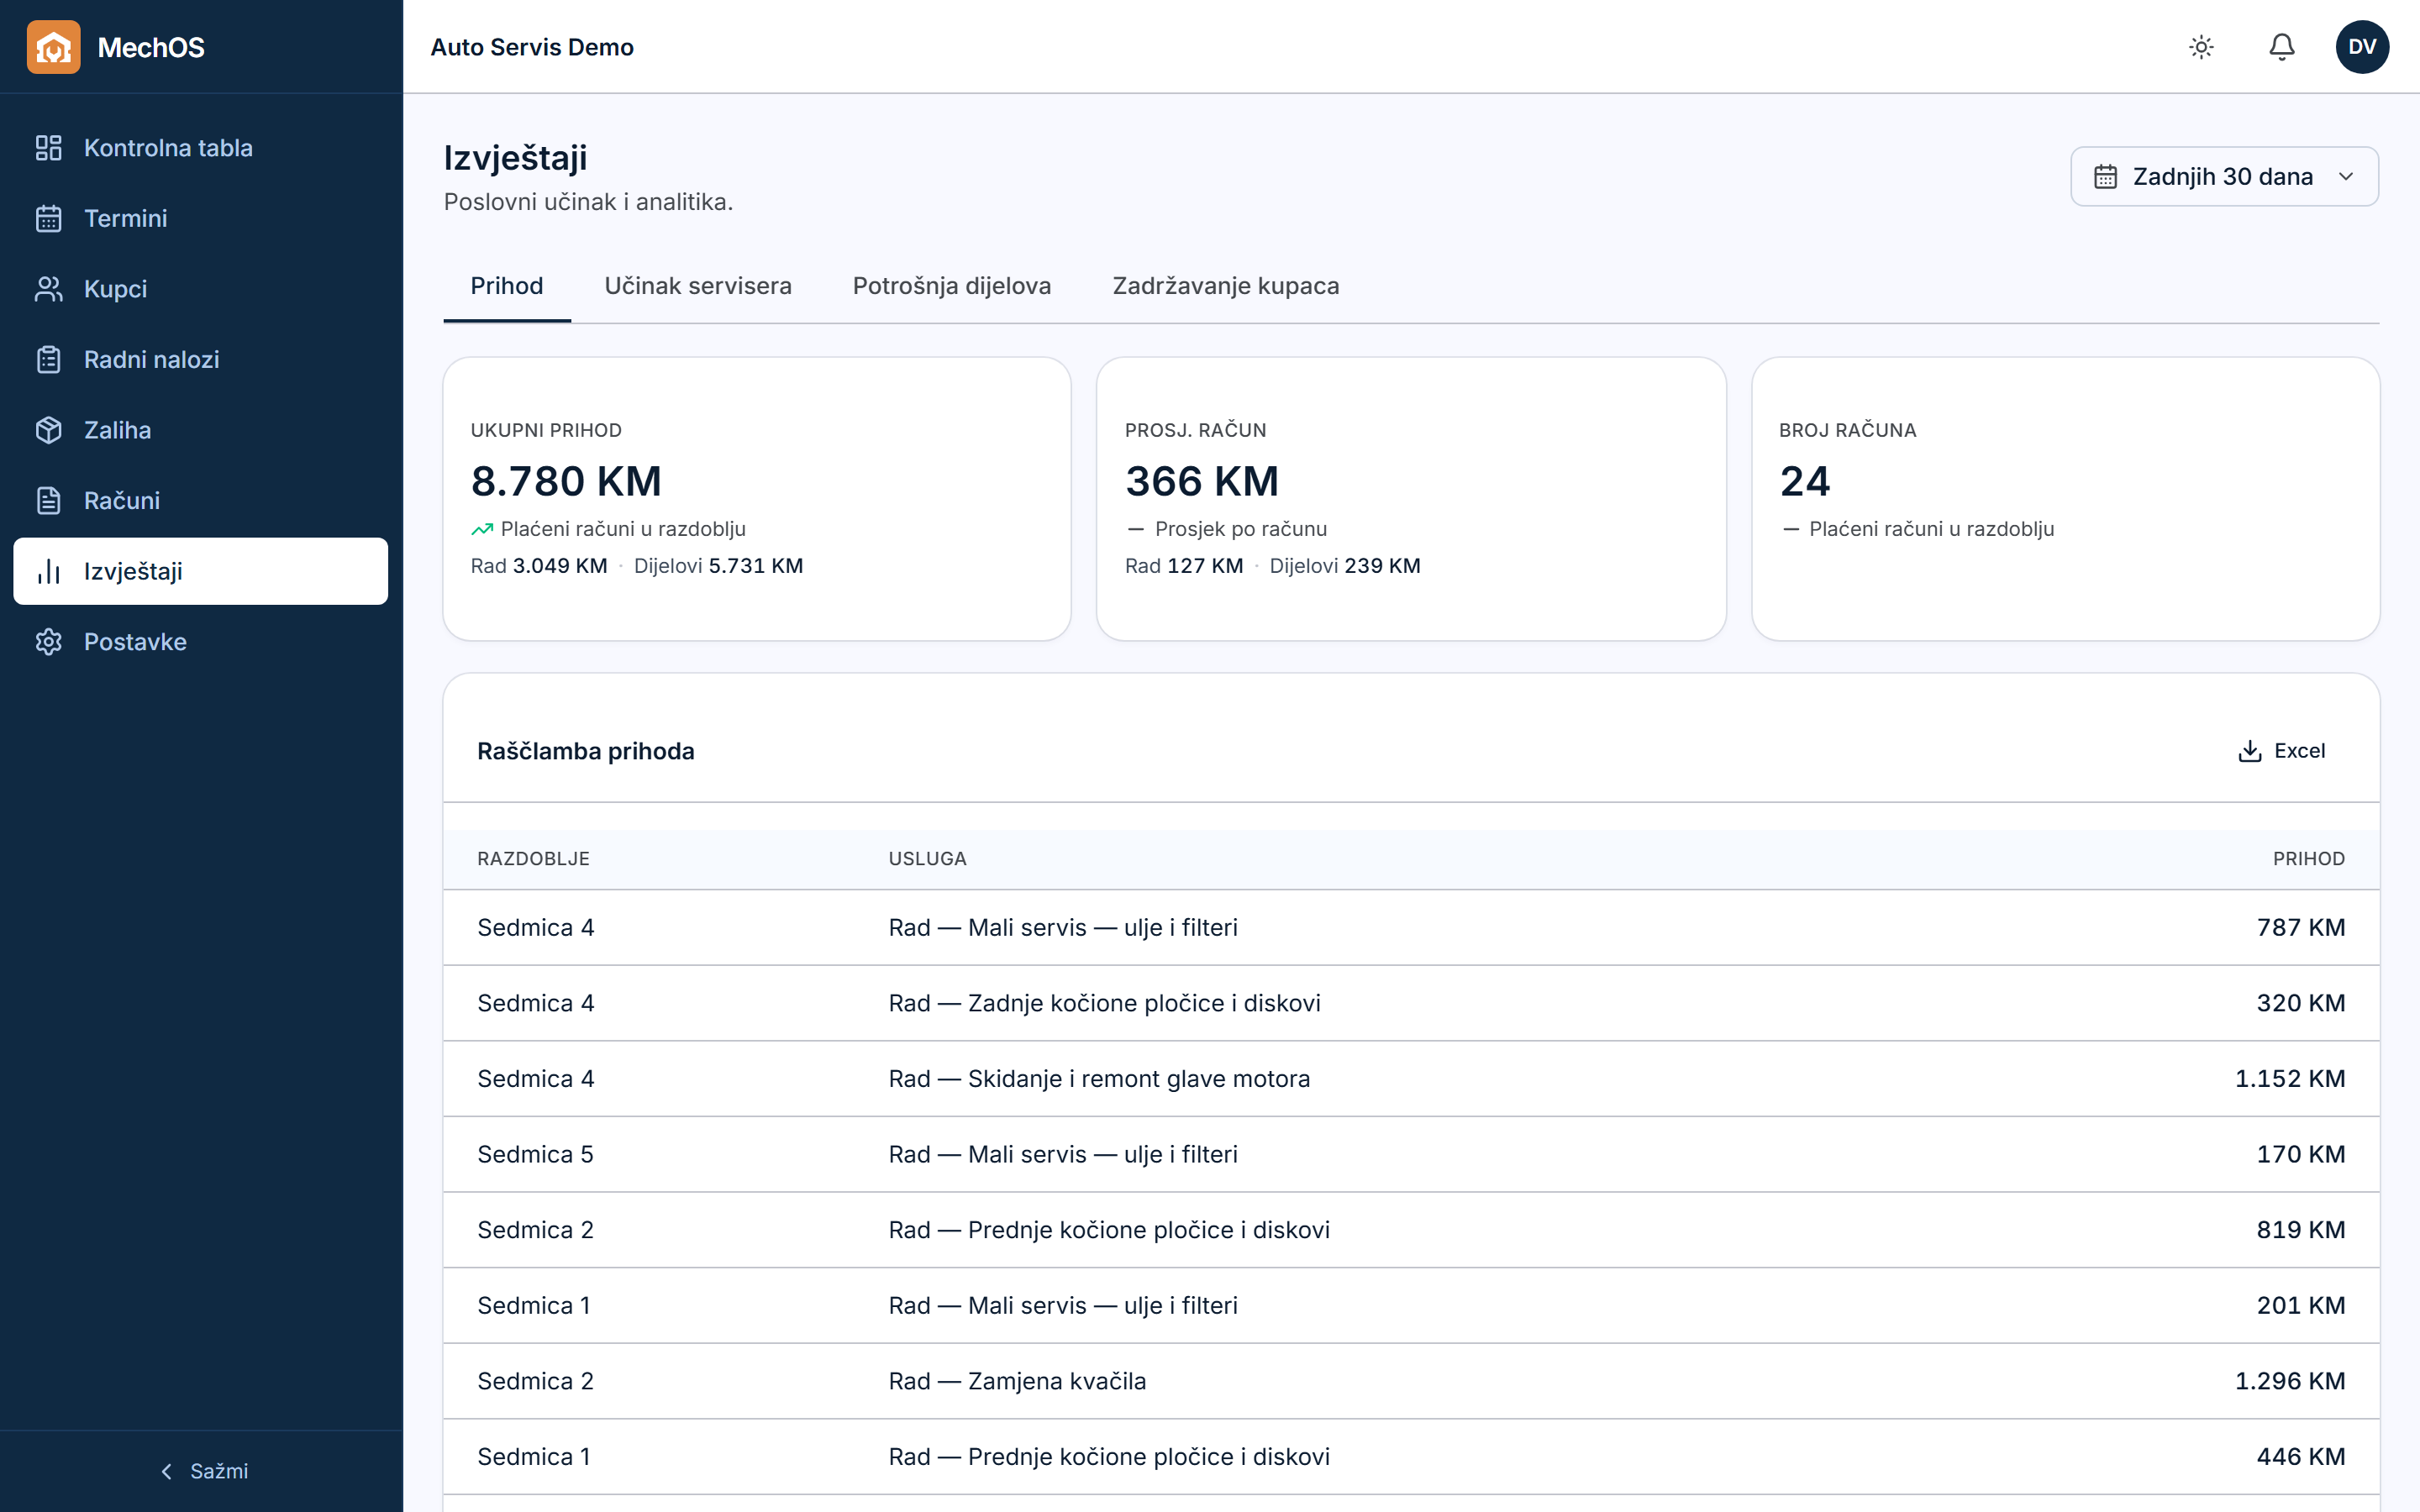Click the 446 KM revenue cell
Screen dimensions: 2420x1512
(2300, 1457)
